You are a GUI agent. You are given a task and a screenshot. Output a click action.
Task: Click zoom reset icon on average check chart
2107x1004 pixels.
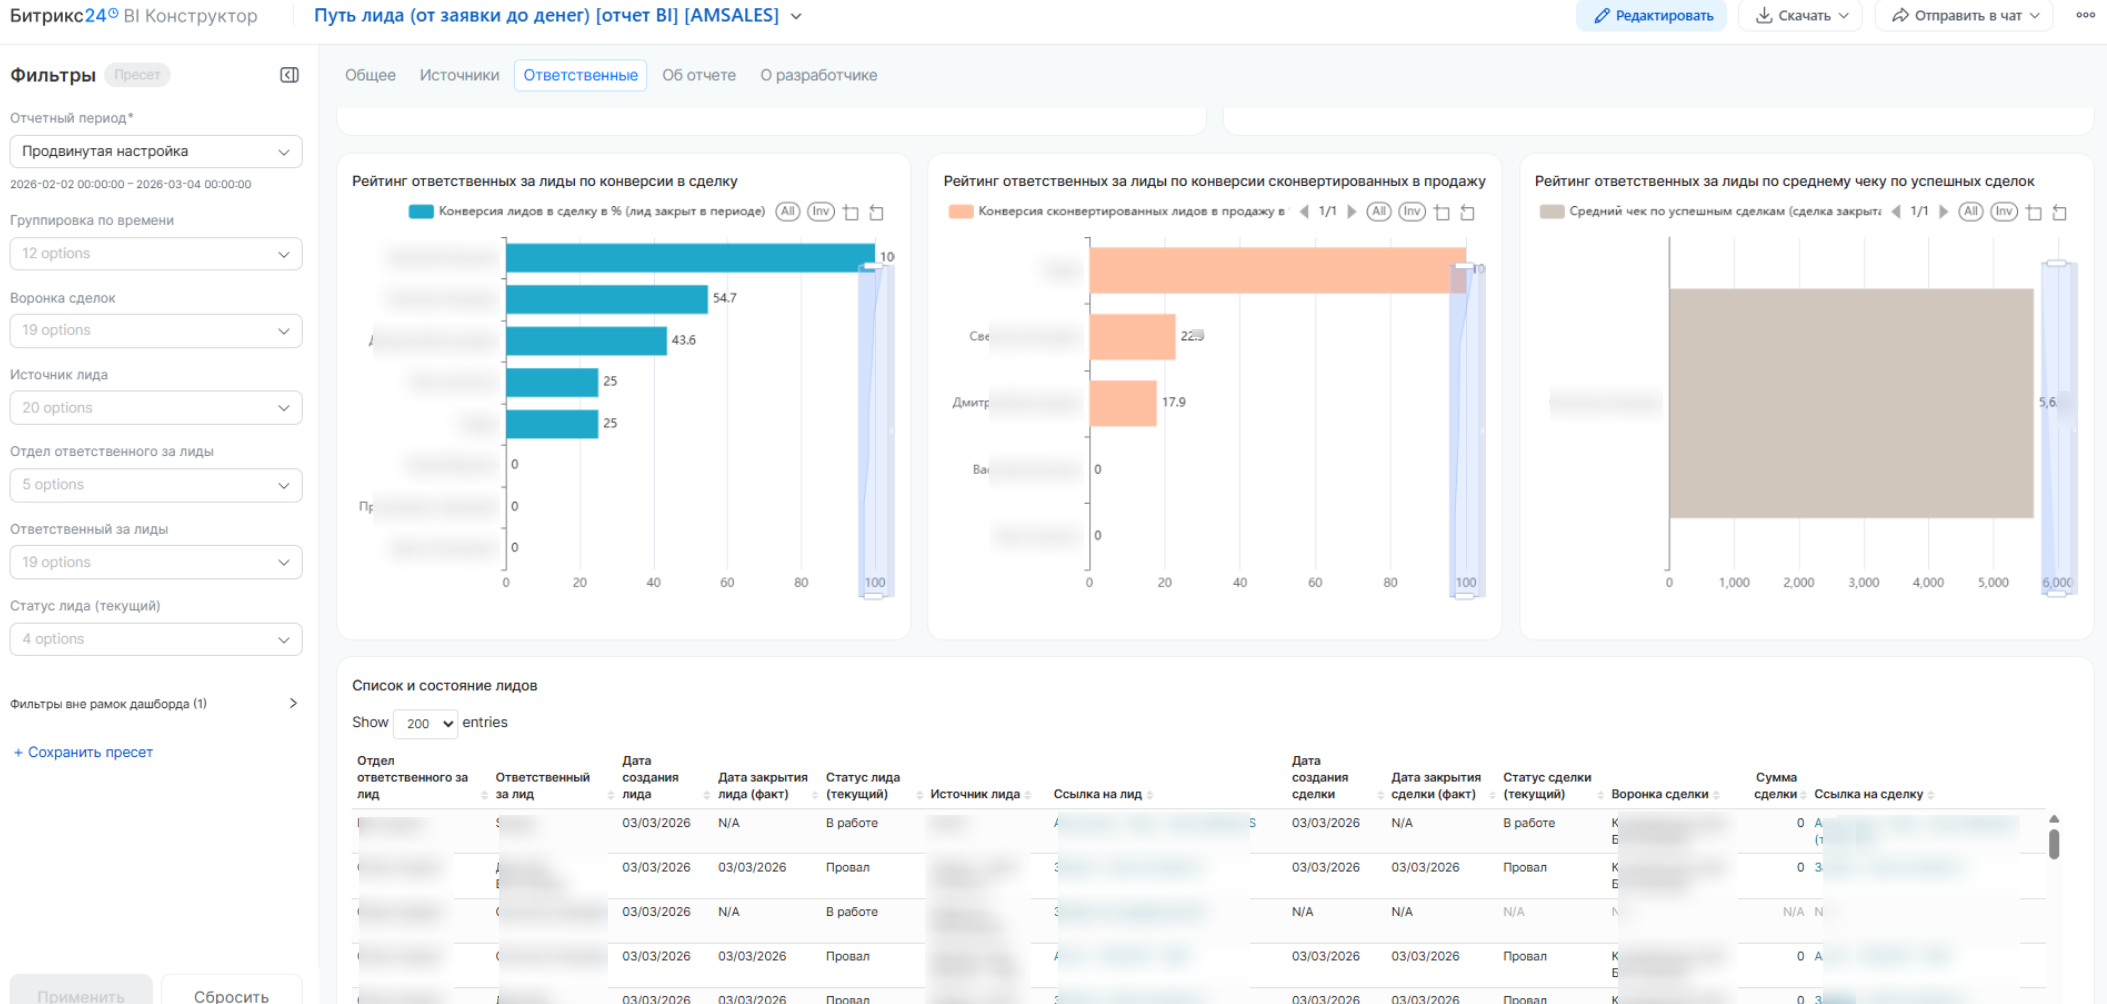(2060, 212)
